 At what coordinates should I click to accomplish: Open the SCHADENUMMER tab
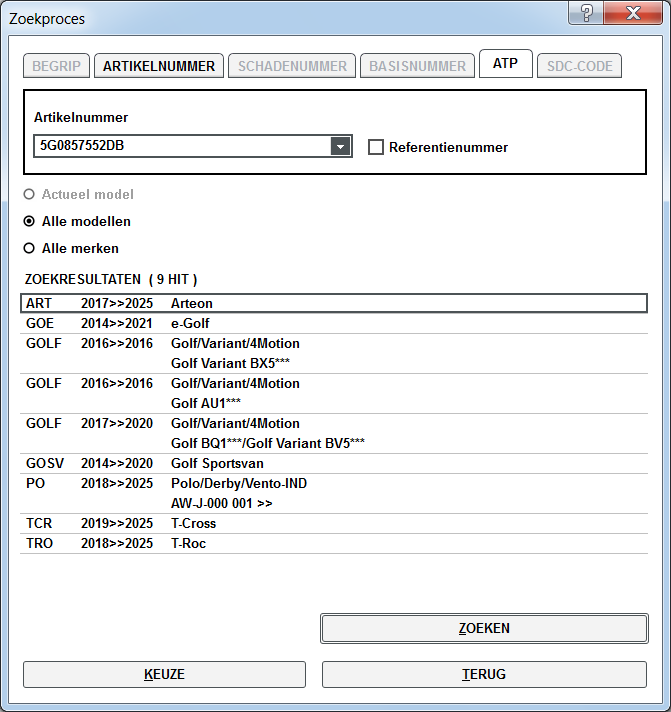(x=292, y=66)
